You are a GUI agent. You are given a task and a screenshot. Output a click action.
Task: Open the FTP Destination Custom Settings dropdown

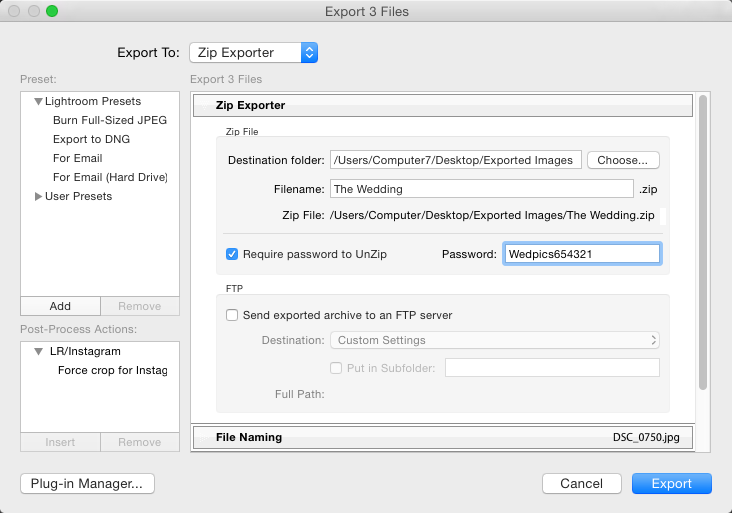coord(495,340)
